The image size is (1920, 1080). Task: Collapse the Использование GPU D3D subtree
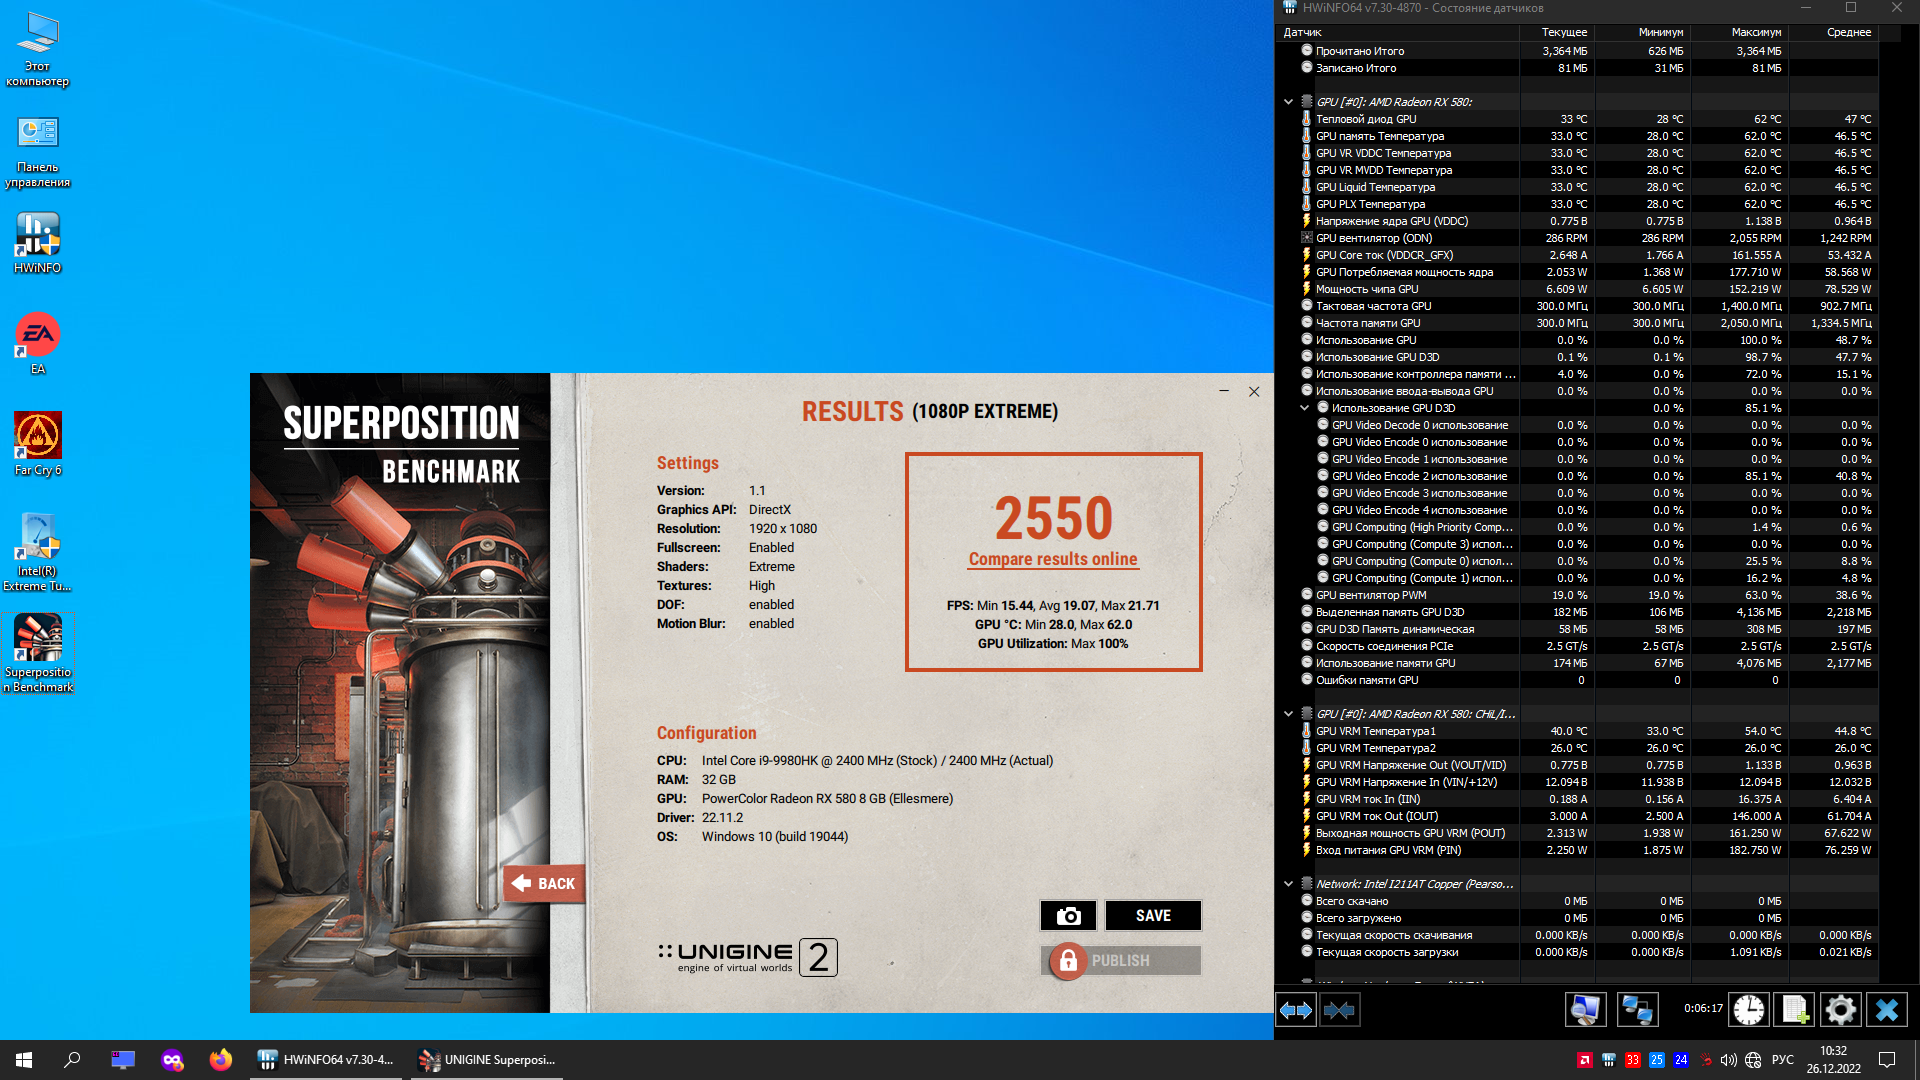click(1304, 408)
